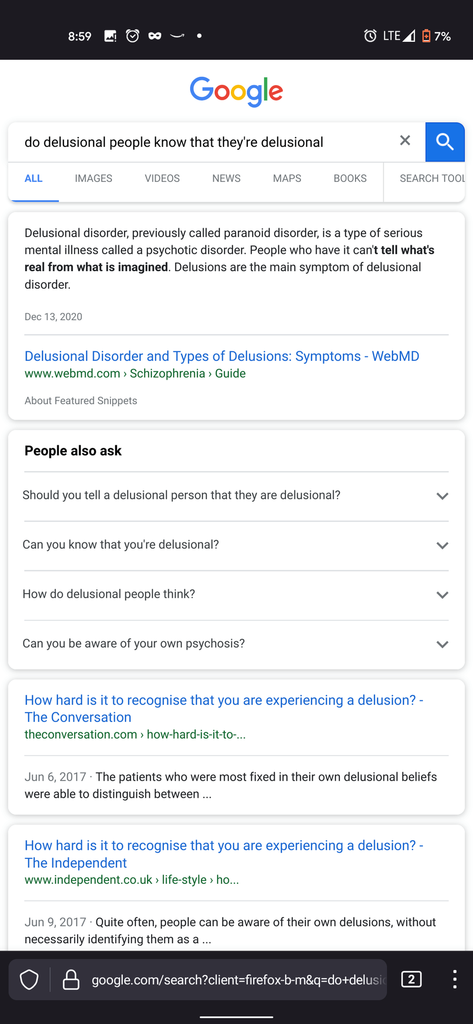Image resolution: width=473 pixels, height=1024 pixels.
Task: Tap the battery indicator in status bar
Action: pyautogui.click(x=427, y=36)
